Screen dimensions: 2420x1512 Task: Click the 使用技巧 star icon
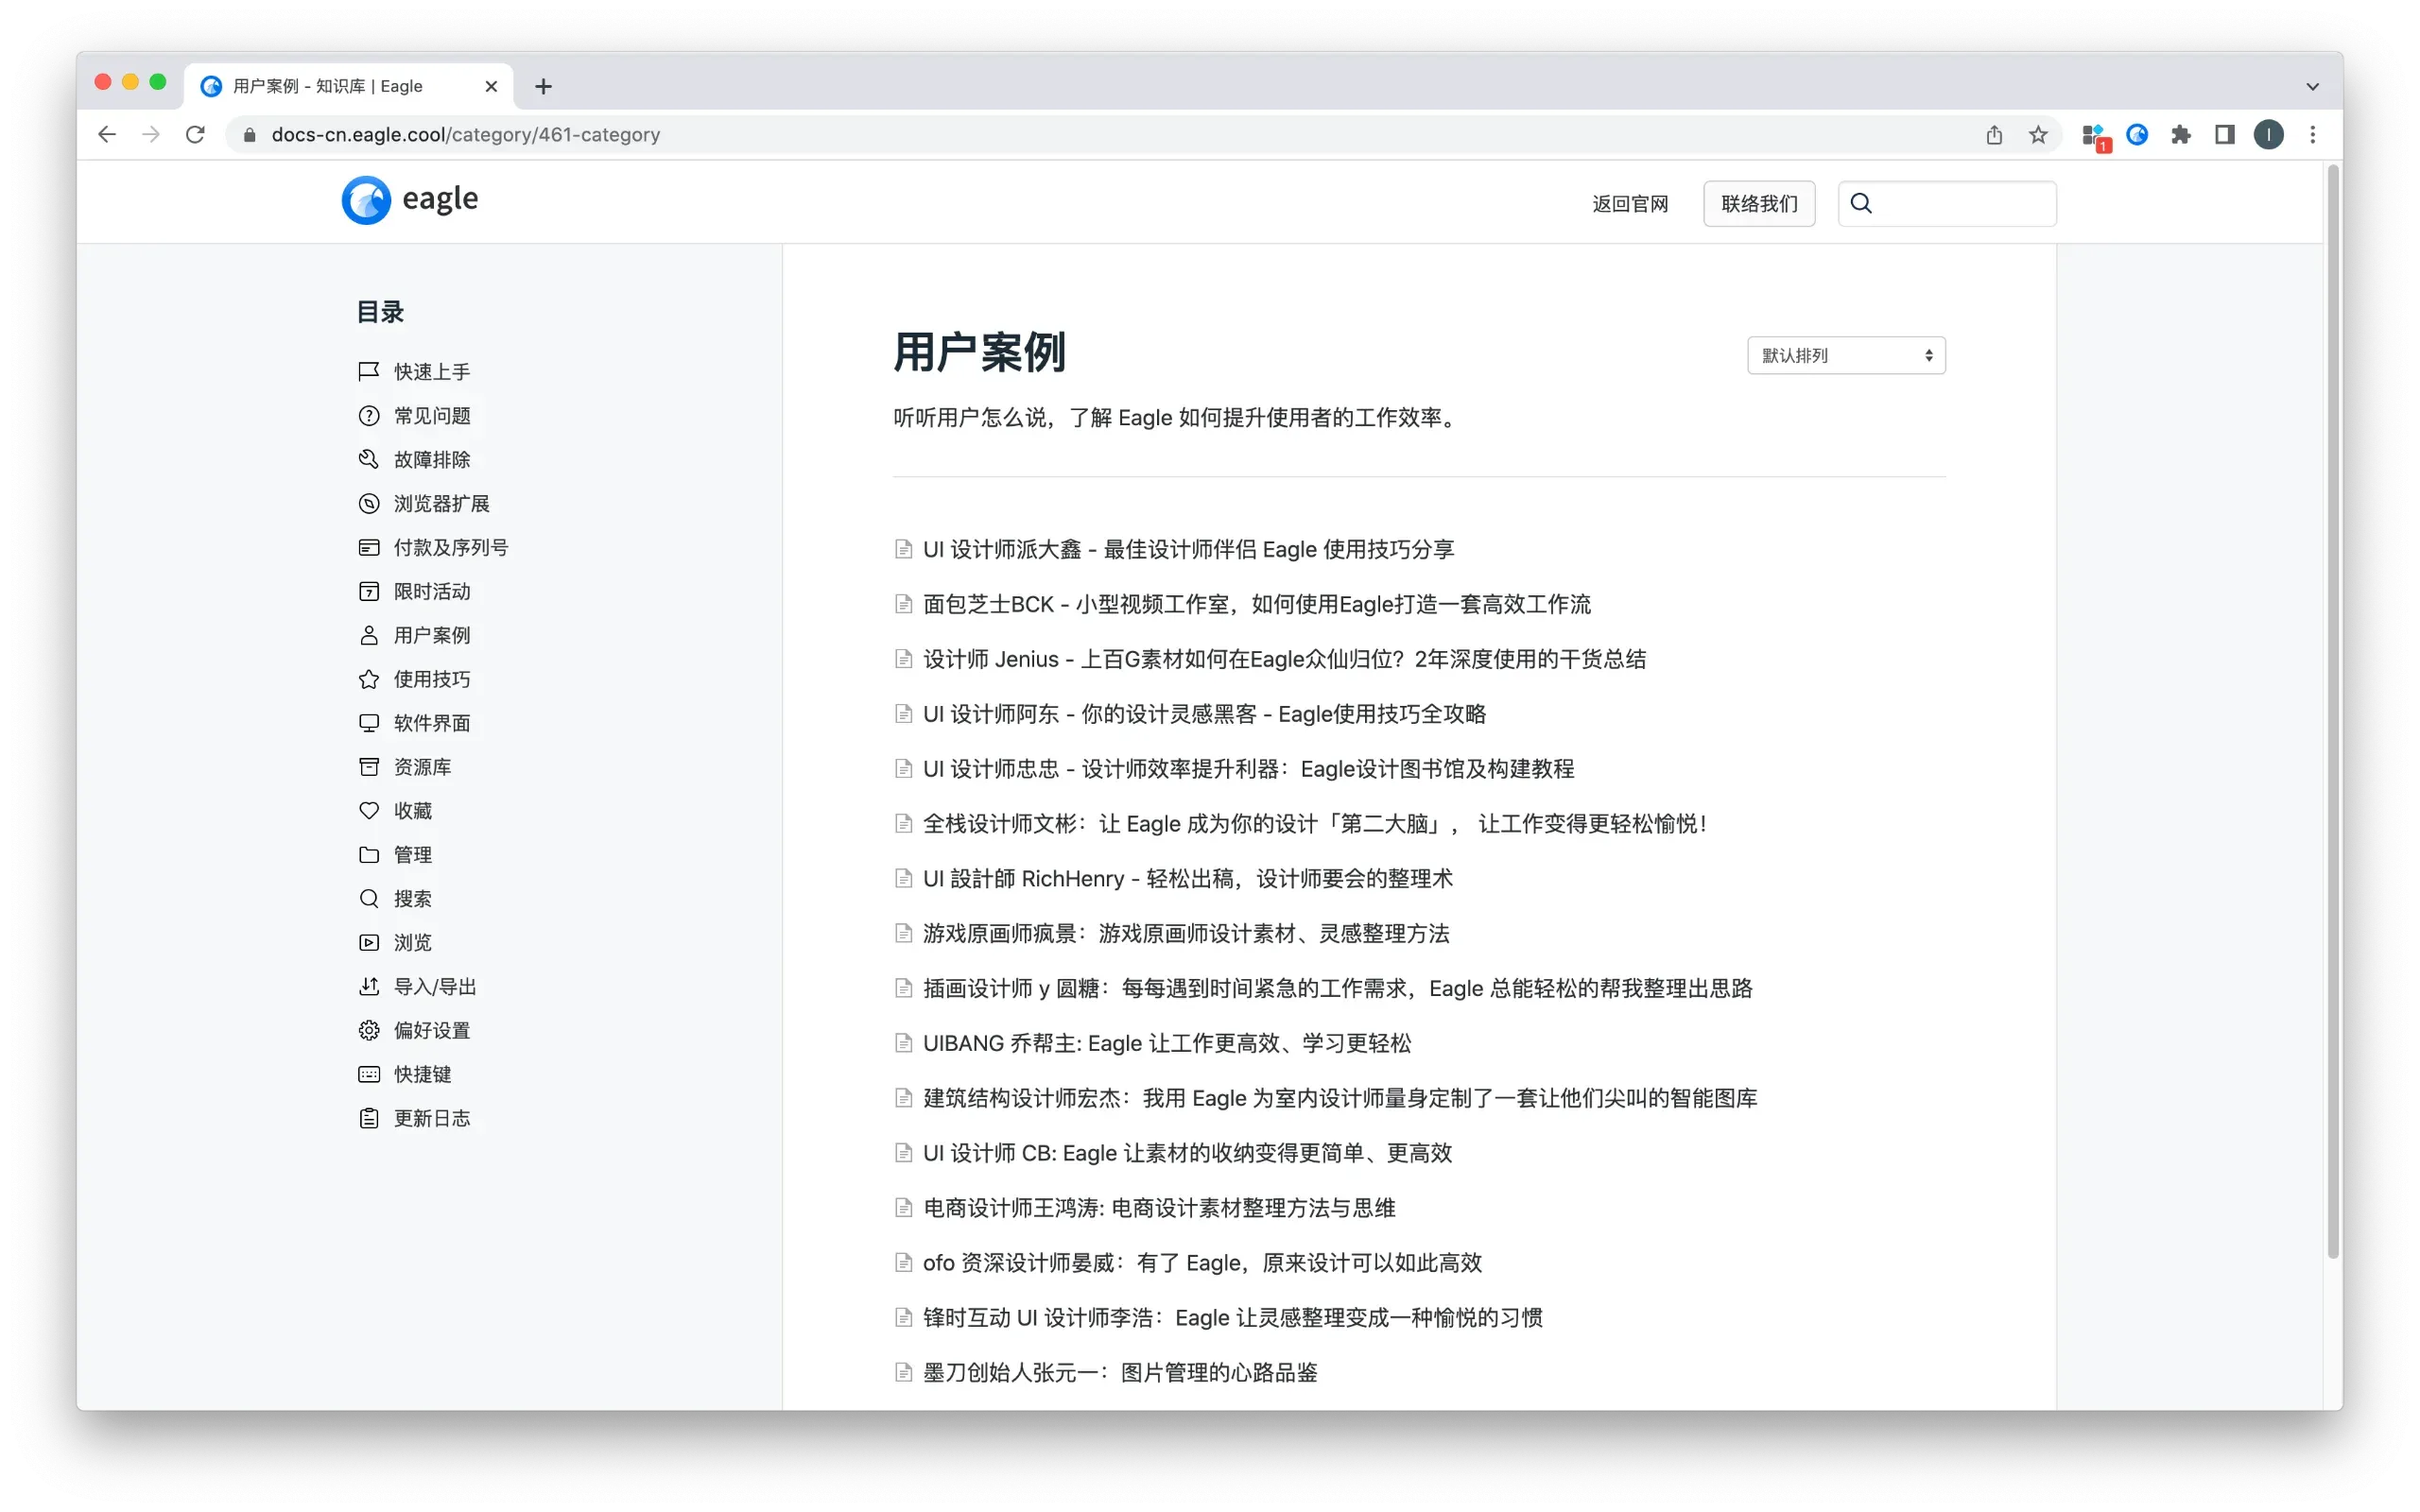(369, 679)
